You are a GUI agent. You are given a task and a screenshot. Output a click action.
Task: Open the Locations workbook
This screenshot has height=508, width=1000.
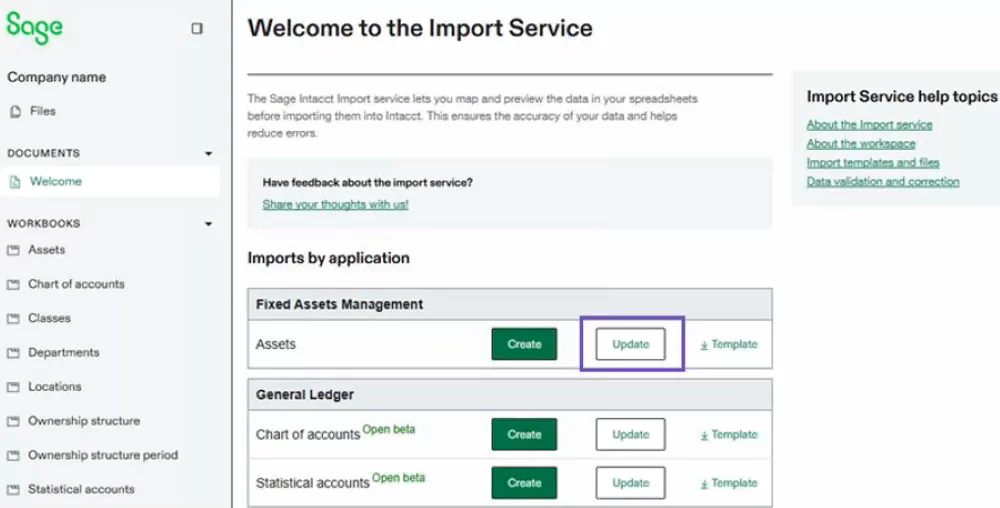(x=54, y=386)
